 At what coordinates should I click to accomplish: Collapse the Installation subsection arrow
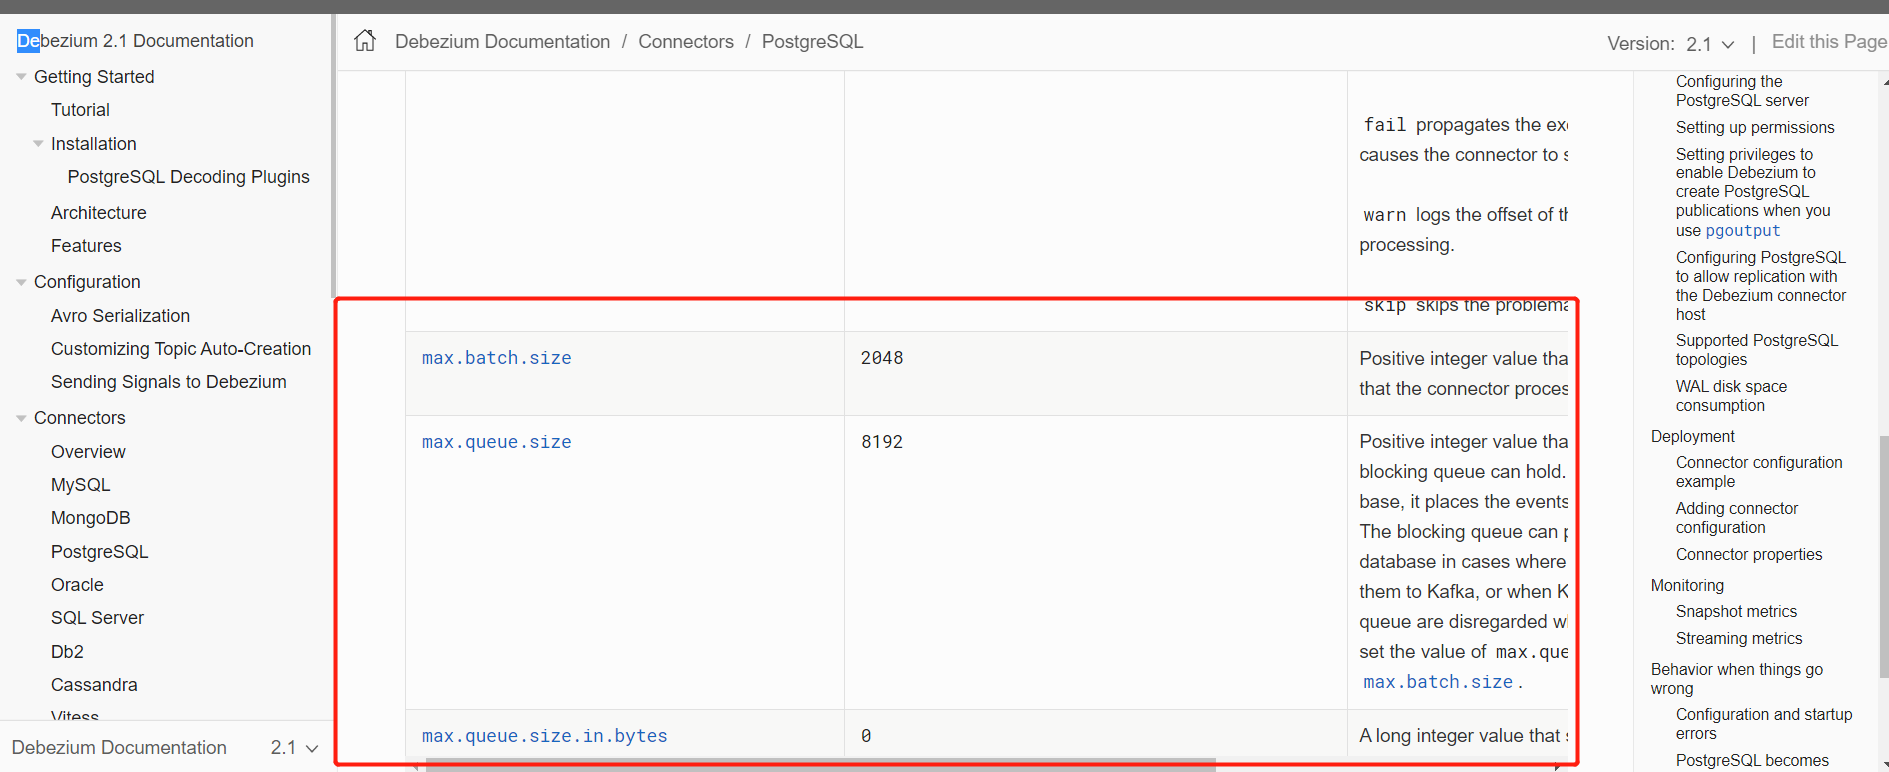point(38,144)
